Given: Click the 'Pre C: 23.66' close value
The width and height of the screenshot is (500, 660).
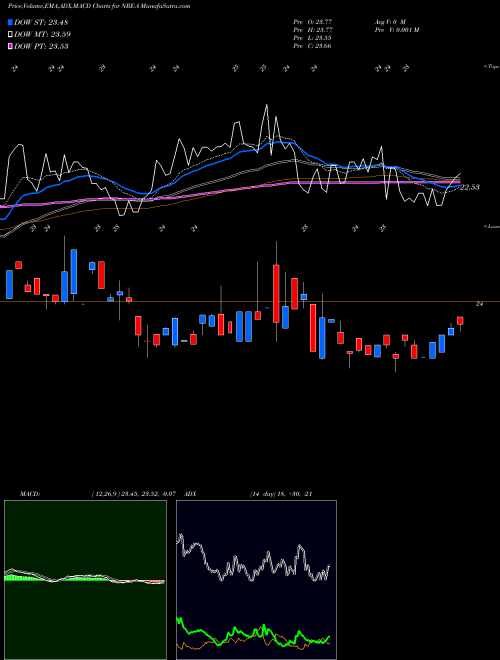Looking at the screenshot, I should tap(313, 46).
